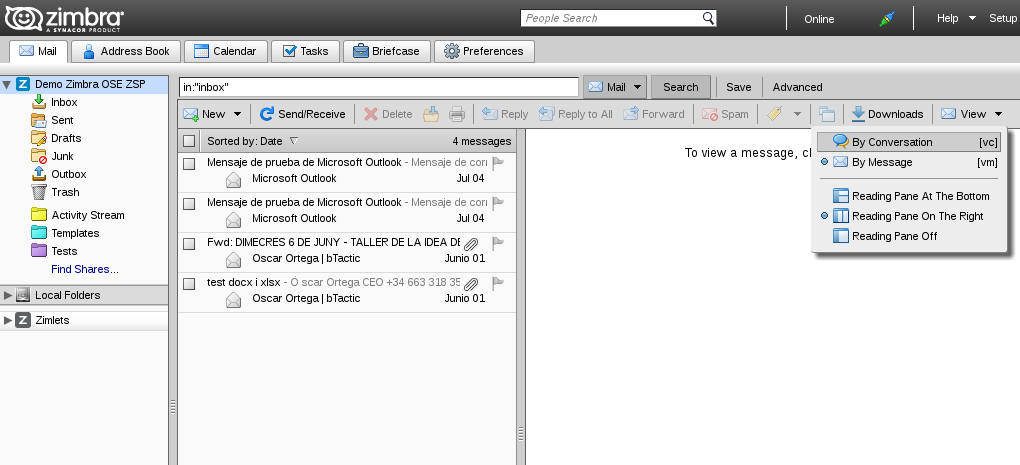This screenshot has height=465, width=1020.
Task: Click the tag icon in toolbar
Action: pos(774,114)
